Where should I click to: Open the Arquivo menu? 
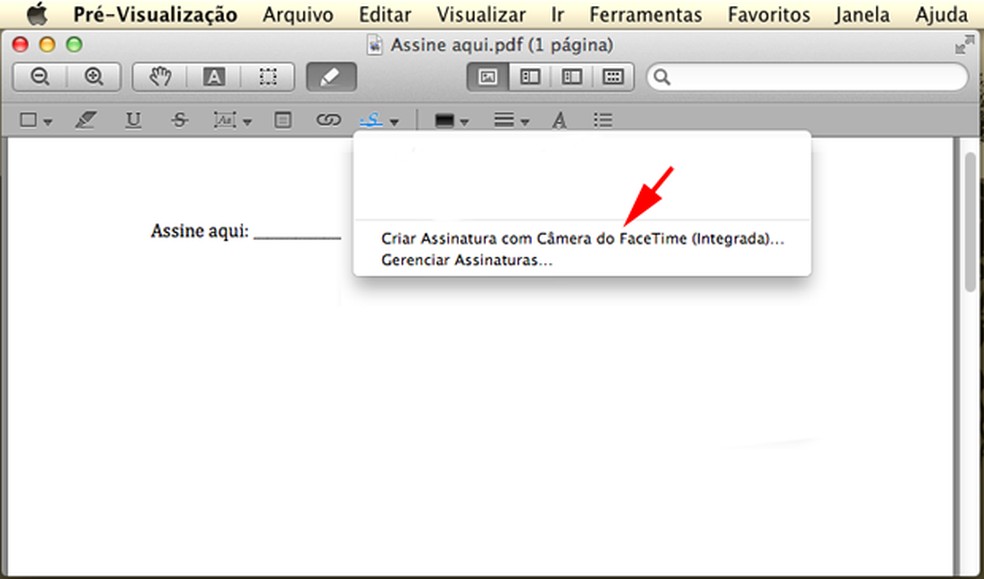pyautogui.click(x=298, y=14)
